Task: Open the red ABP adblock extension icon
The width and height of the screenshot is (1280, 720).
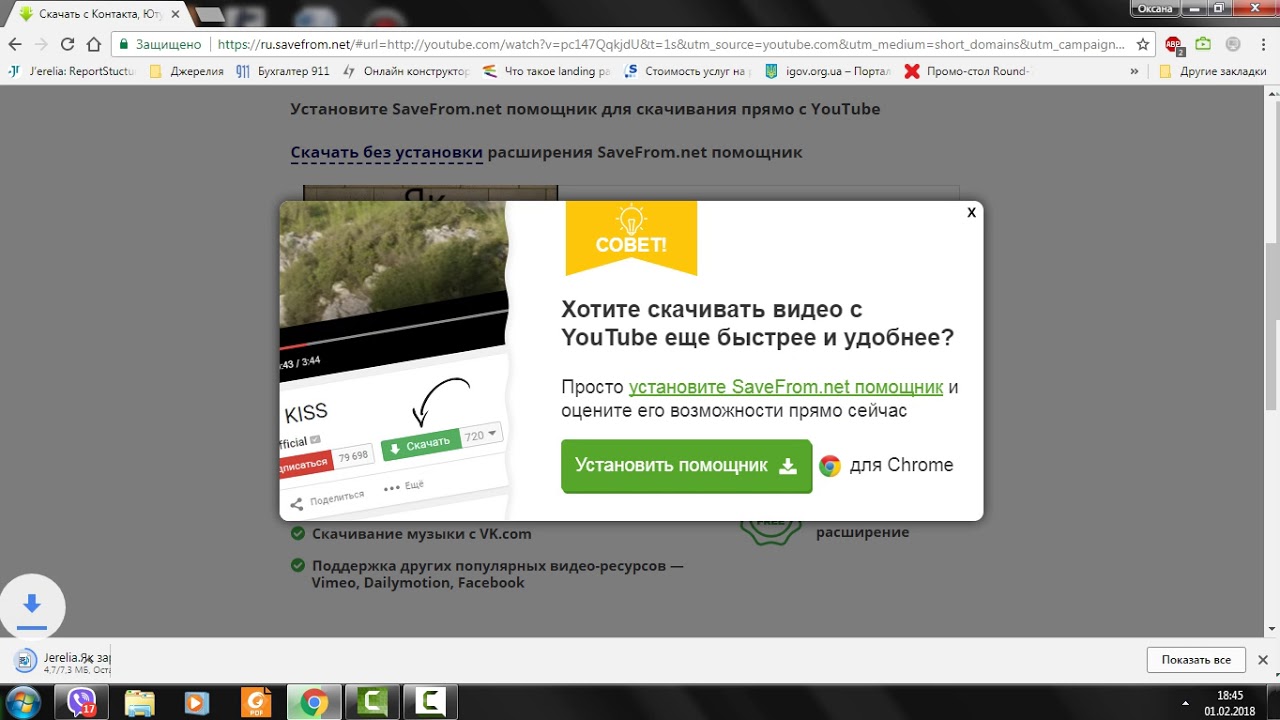Action: click(x=1174, y=44)
